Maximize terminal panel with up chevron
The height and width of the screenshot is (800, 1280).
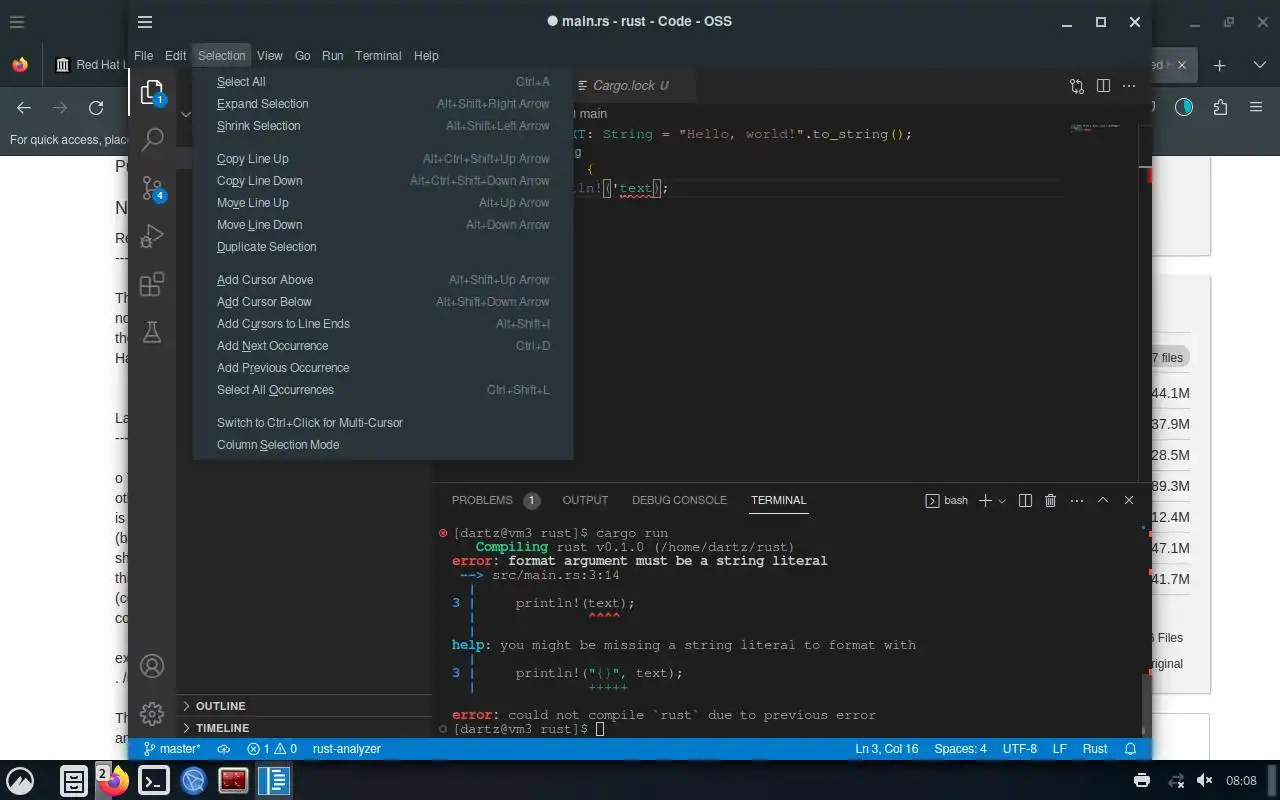1103,500
